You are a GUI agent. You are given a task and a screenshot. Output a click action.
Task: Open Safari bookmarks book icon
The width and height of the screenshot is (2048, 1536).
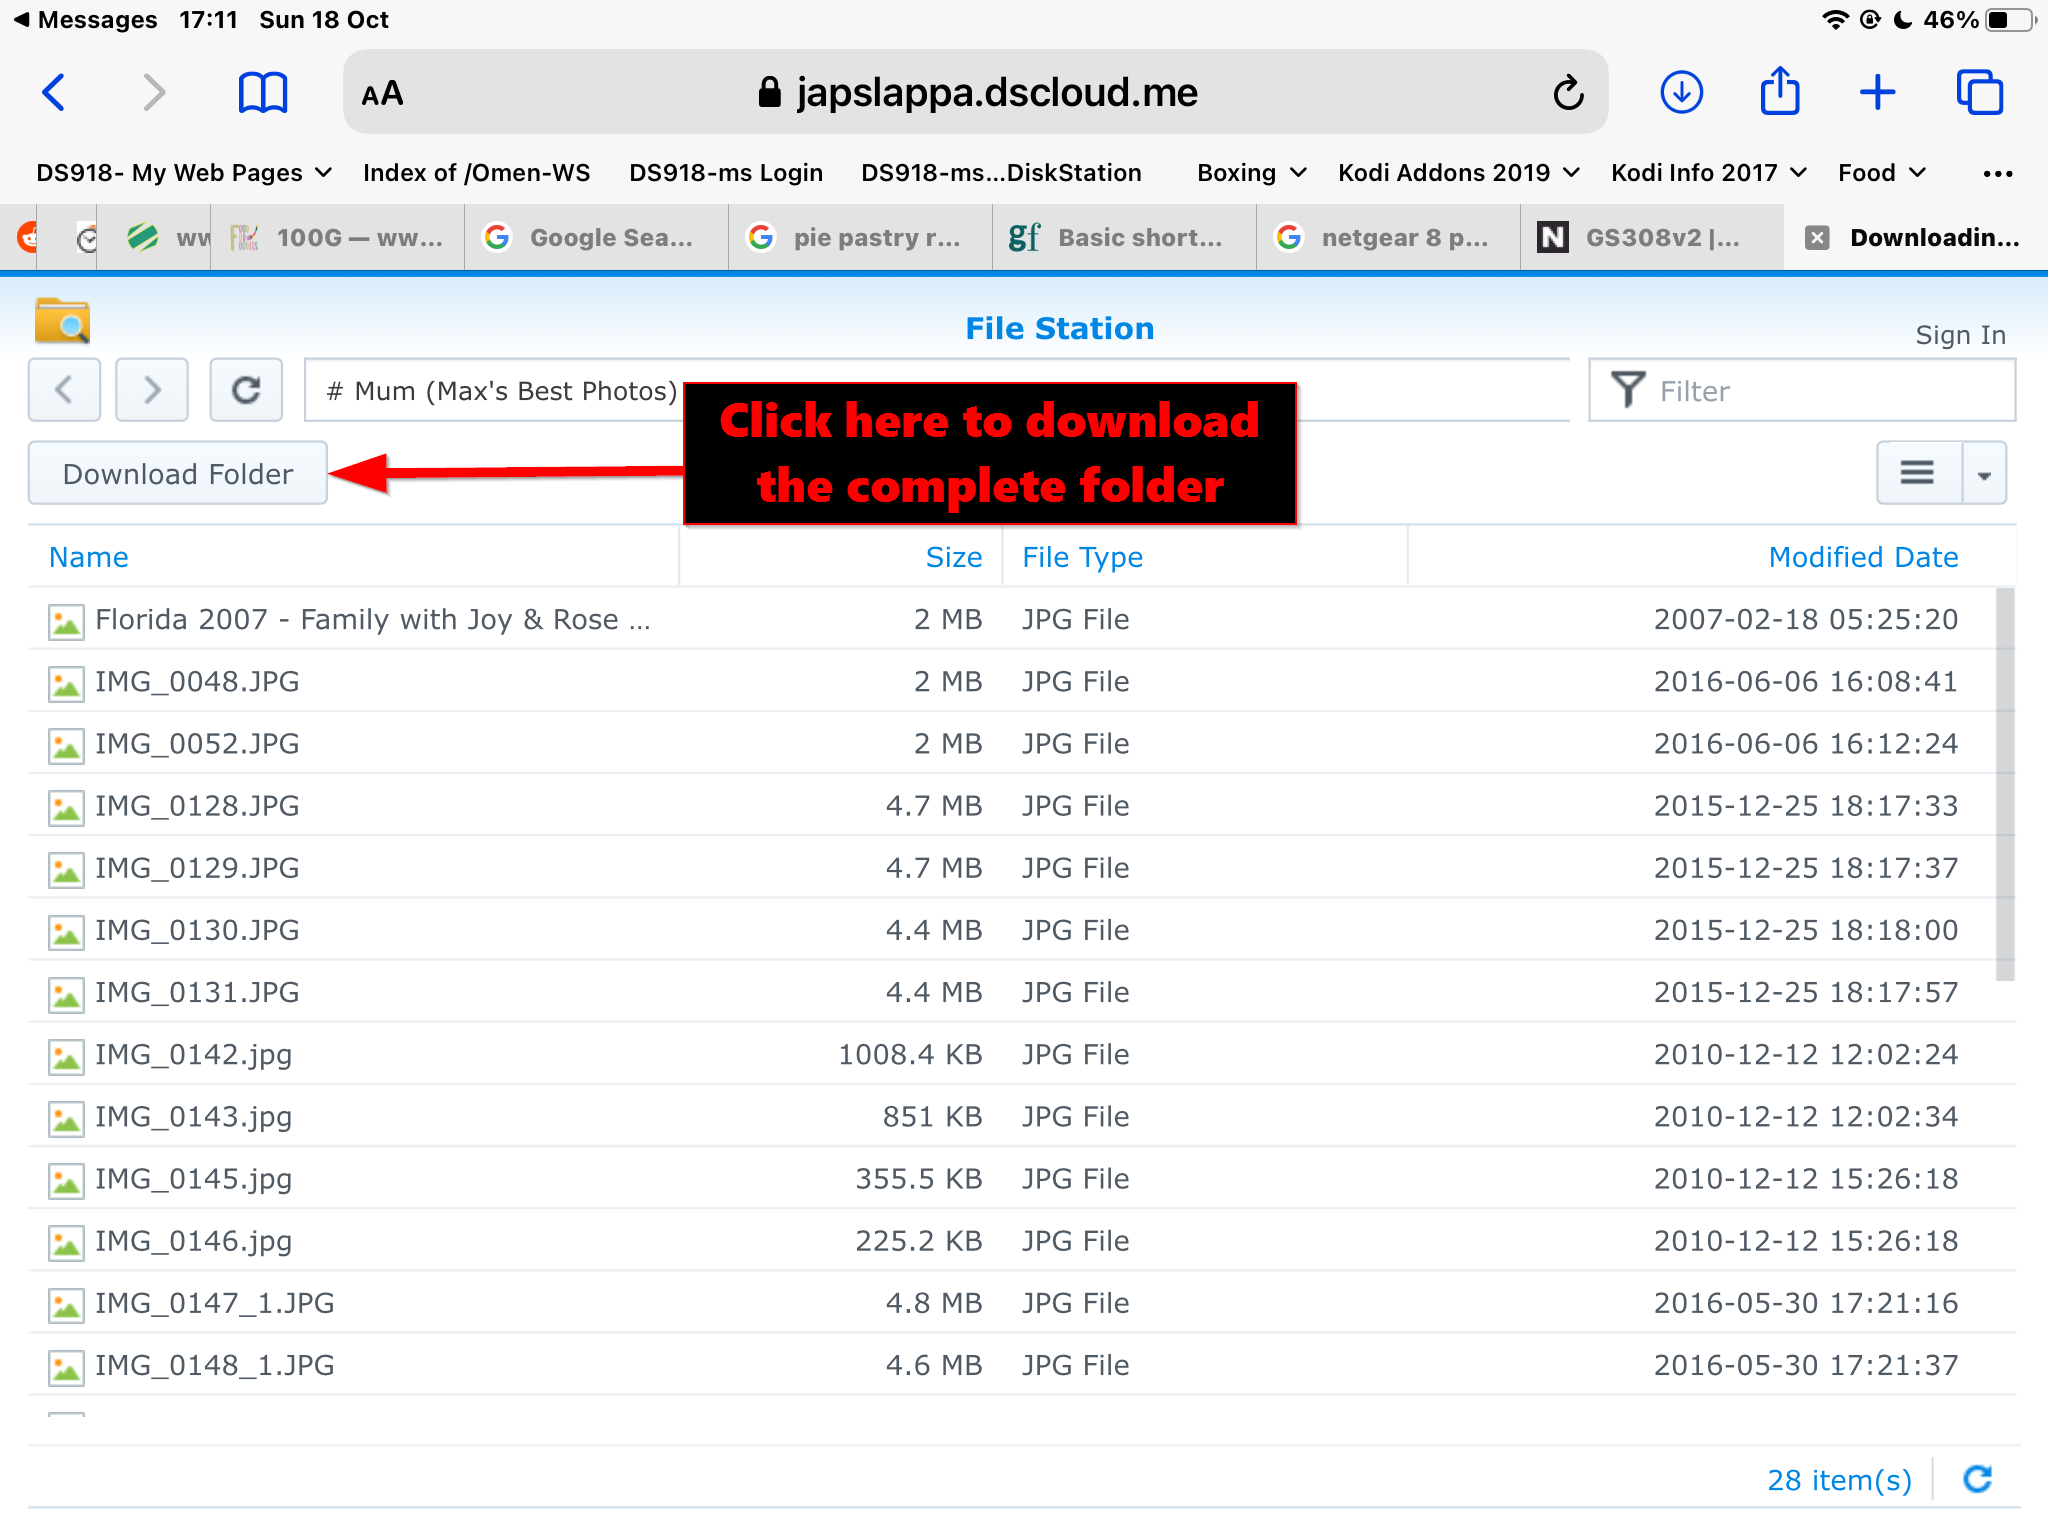[x=262, y=93]
